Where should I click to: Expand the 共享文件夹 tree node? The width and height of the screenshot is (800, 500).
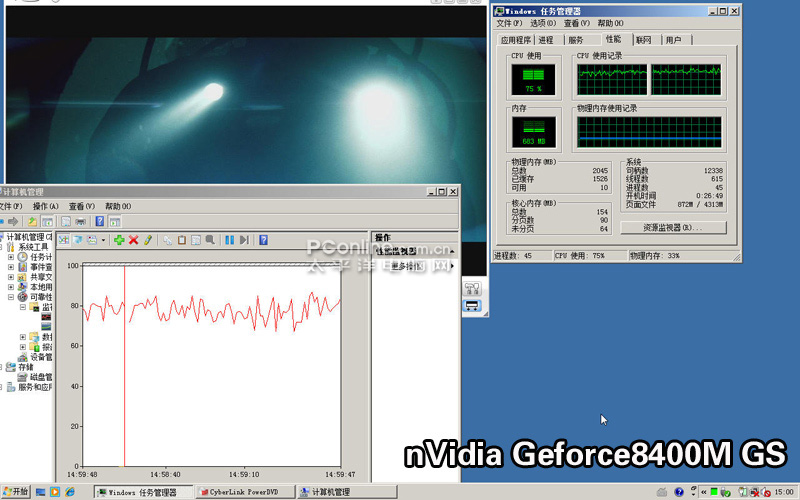click(11, 277)
